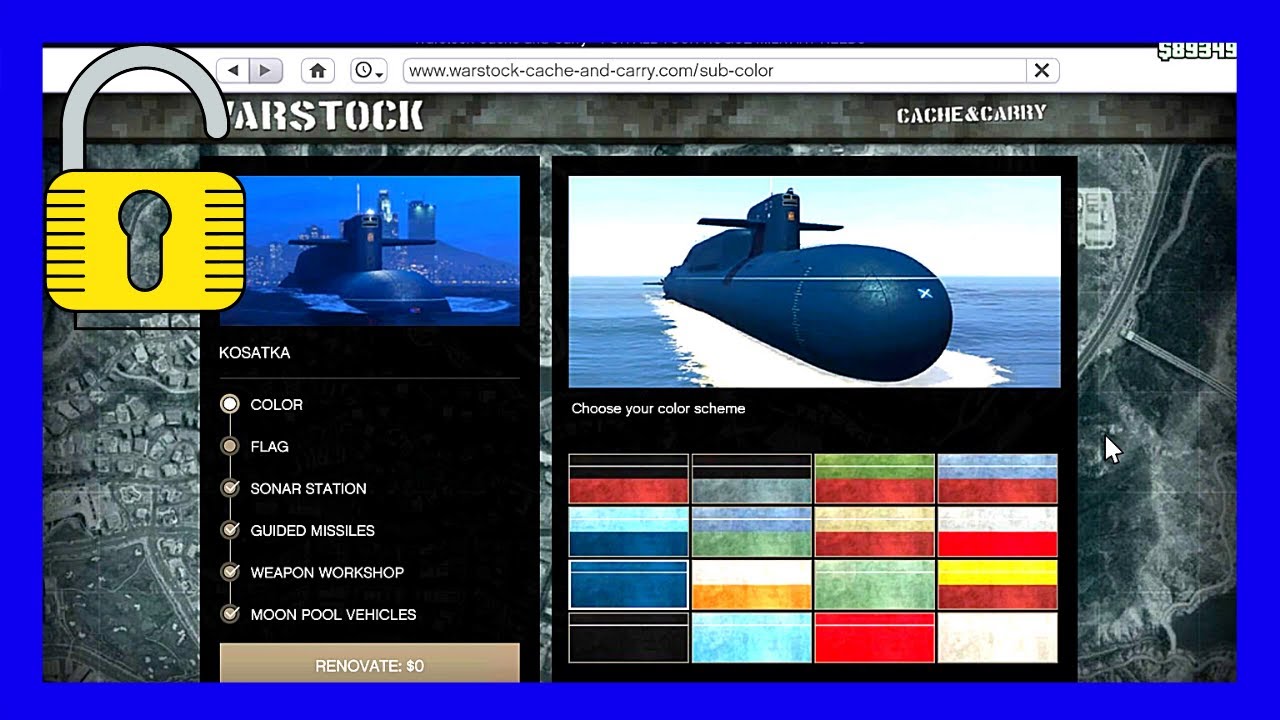
Task: Pick the blue over green color scheme
Action: point(752,532)
